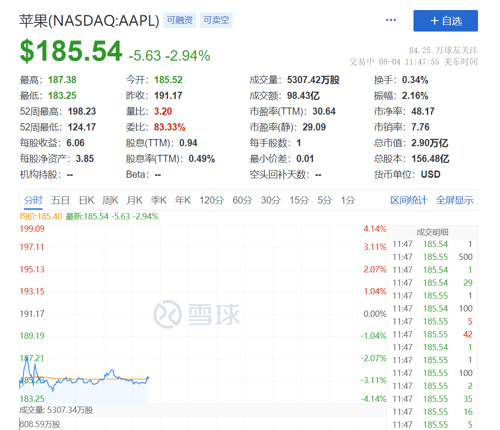Select the 季K chart tab
This screenshot has height=430, width=500.
pyautogui.click(x=159, y=200)
